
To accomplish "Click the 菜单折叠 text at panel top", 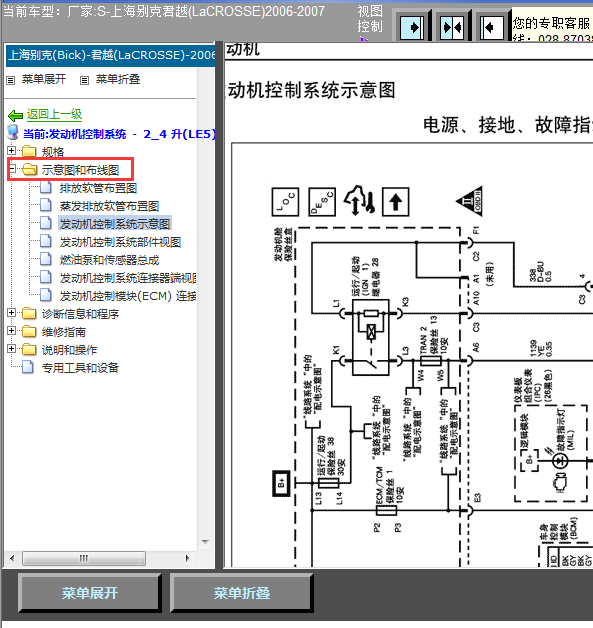I will click(x=118, y=79).
